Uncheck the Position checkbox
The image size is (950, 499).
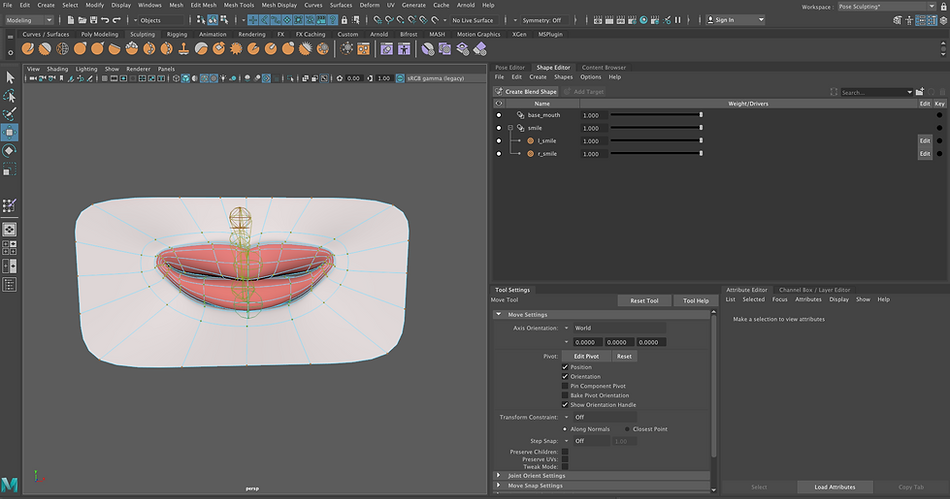click(565, 367)
